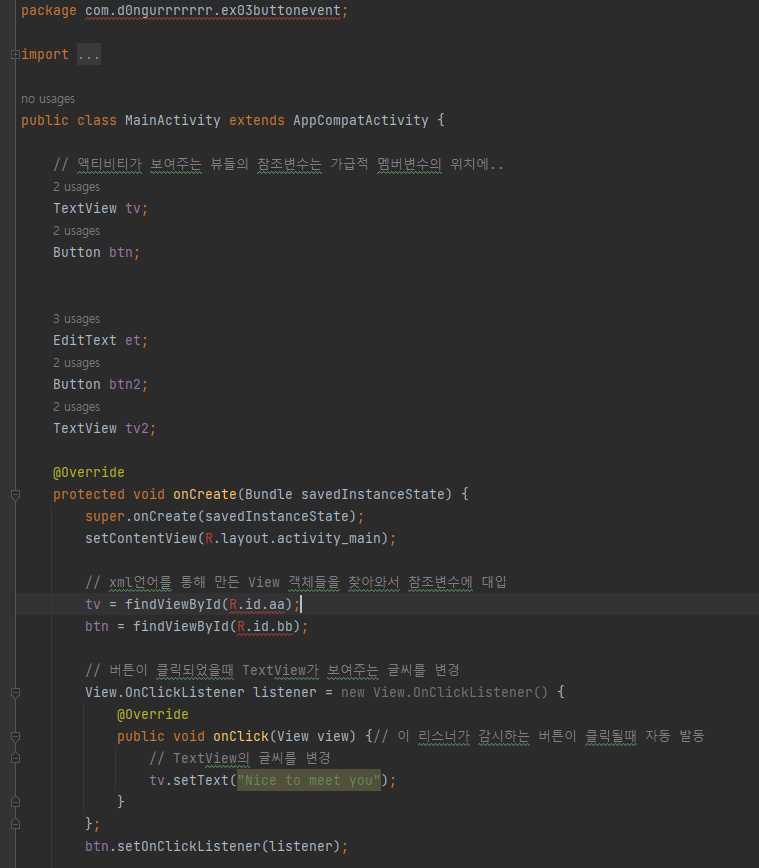Viewport: 759px width, 868px height.
Task: Click the onClick method name
Action: click(241, 736)
